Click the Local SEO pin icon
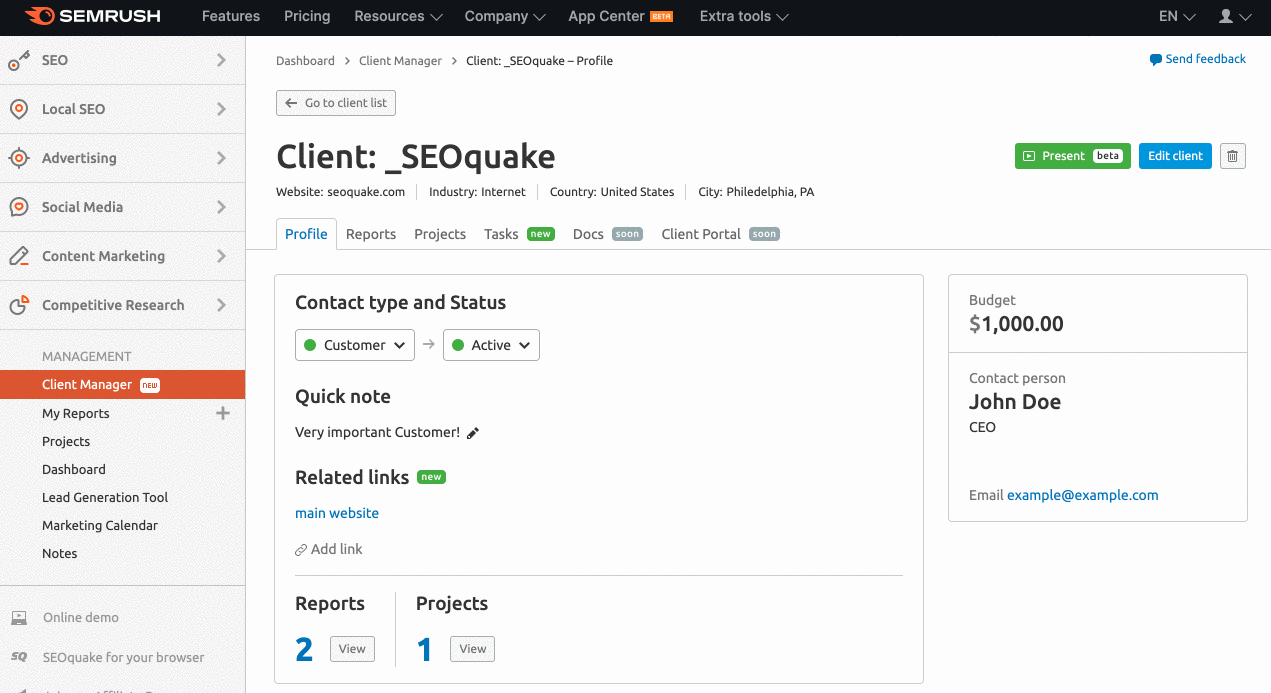 pos(19,109)
